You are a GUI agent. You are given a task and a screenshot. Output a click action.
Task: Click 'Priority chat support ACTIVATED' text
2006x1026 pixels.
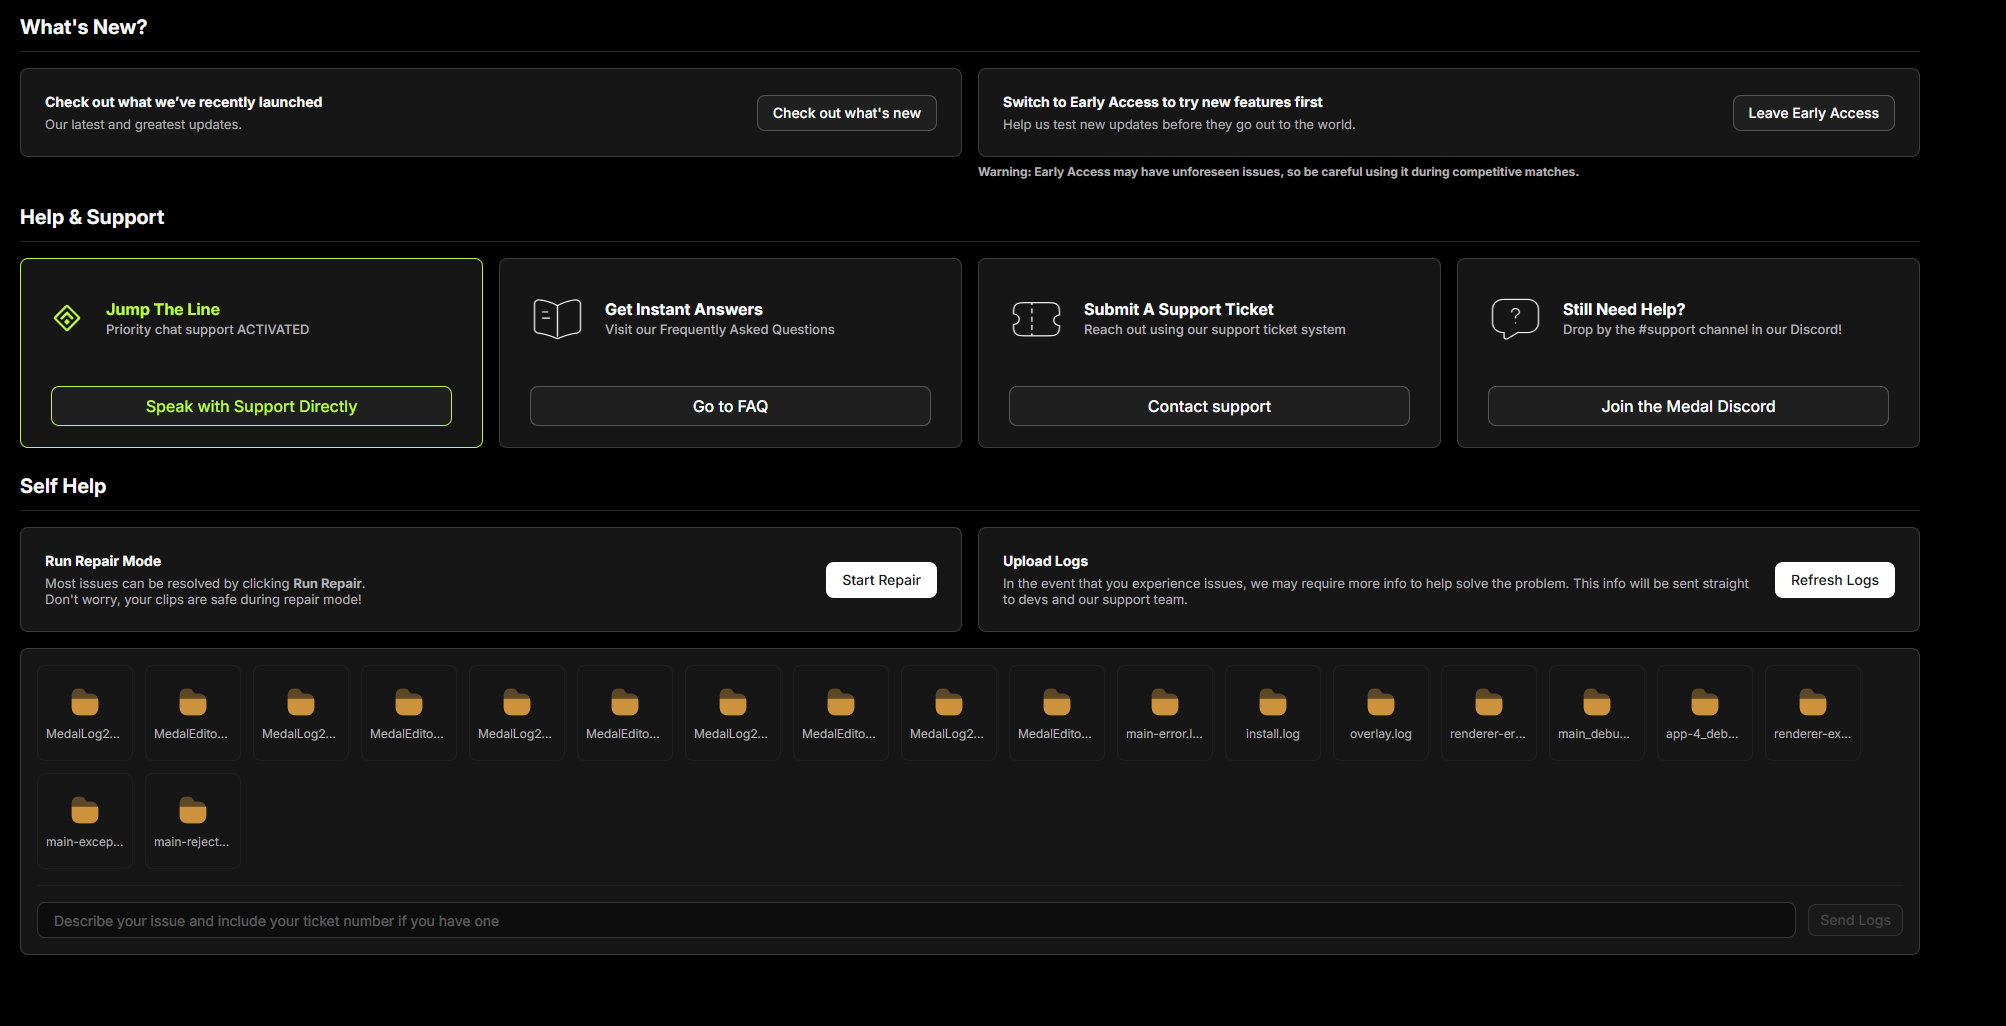[x=208, y=329]
